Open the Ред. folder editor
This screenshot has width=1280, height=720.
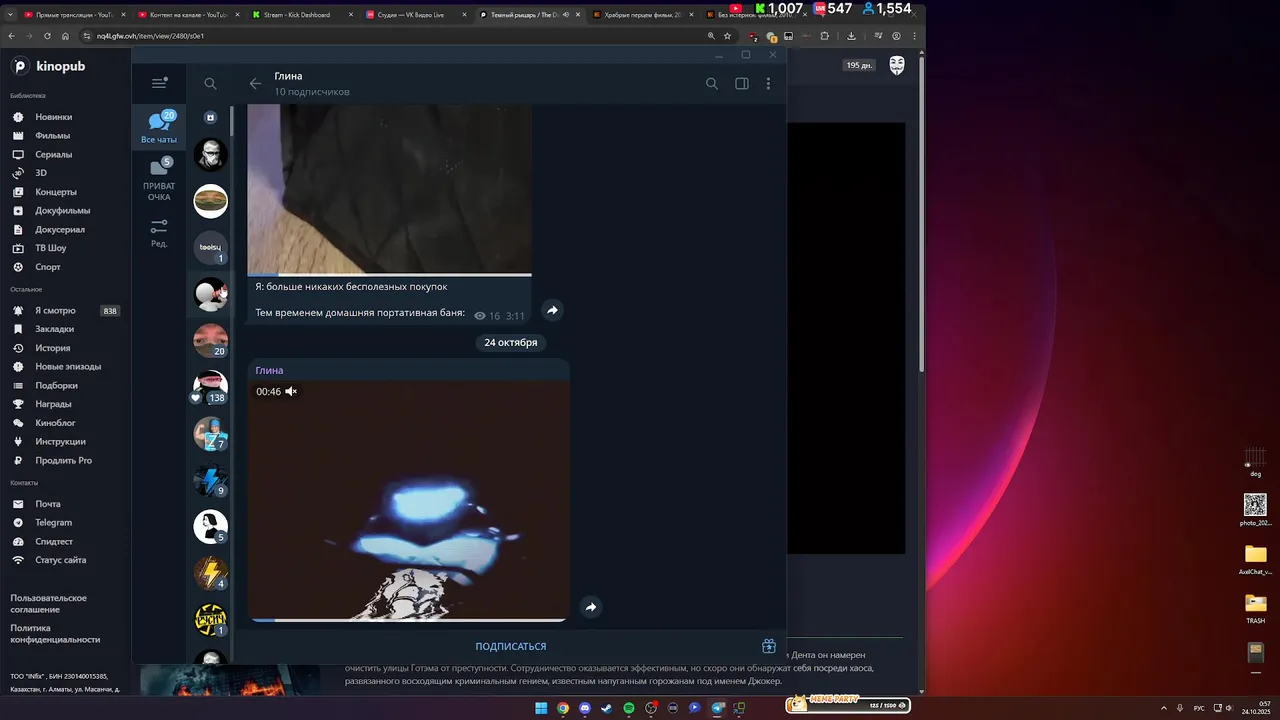click(x=159, y=234)
